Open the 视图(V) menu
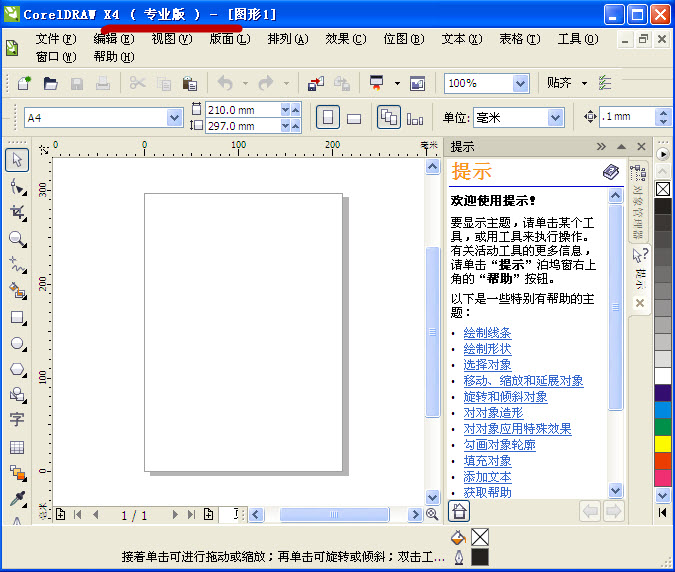Viewport: 675px width, 572px height. 172,39
